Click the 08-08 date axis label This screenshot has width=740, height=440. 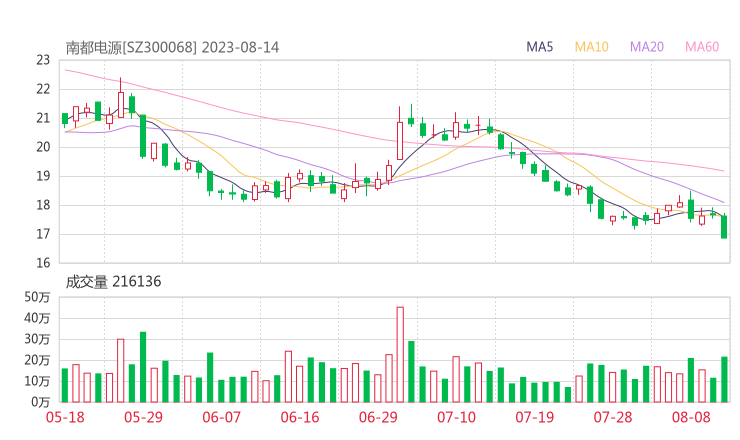tap(691, 417)
